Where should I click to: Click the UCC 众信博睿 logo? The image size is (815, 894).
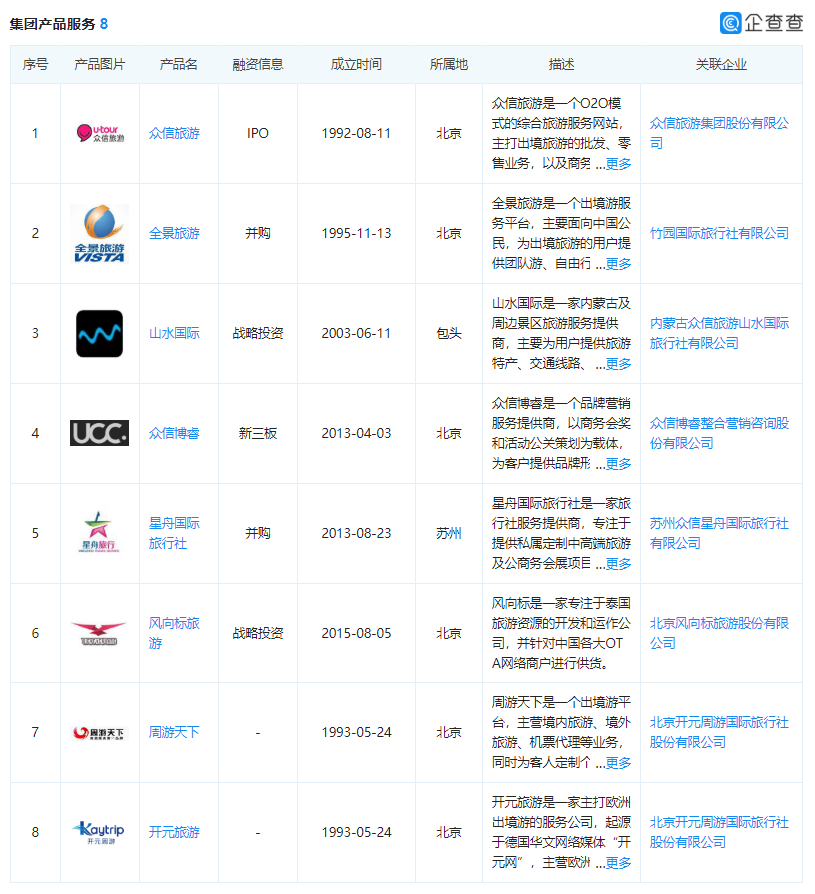tap(99, 433)
